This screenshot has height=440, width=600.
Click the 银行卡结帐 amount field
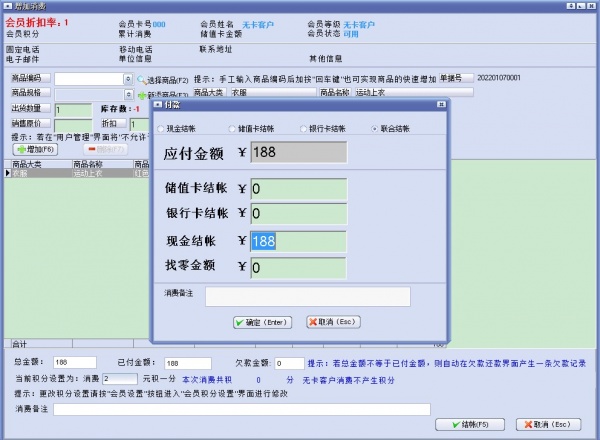[x=299, y=213]
